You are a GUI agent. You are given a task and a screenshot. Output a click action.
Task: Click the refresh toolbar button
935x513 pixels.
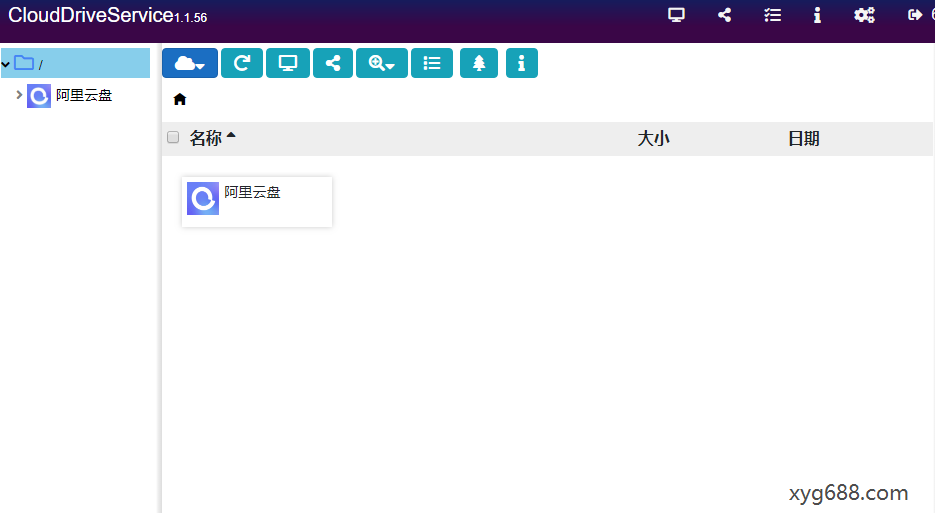click(x=242, y=63)
